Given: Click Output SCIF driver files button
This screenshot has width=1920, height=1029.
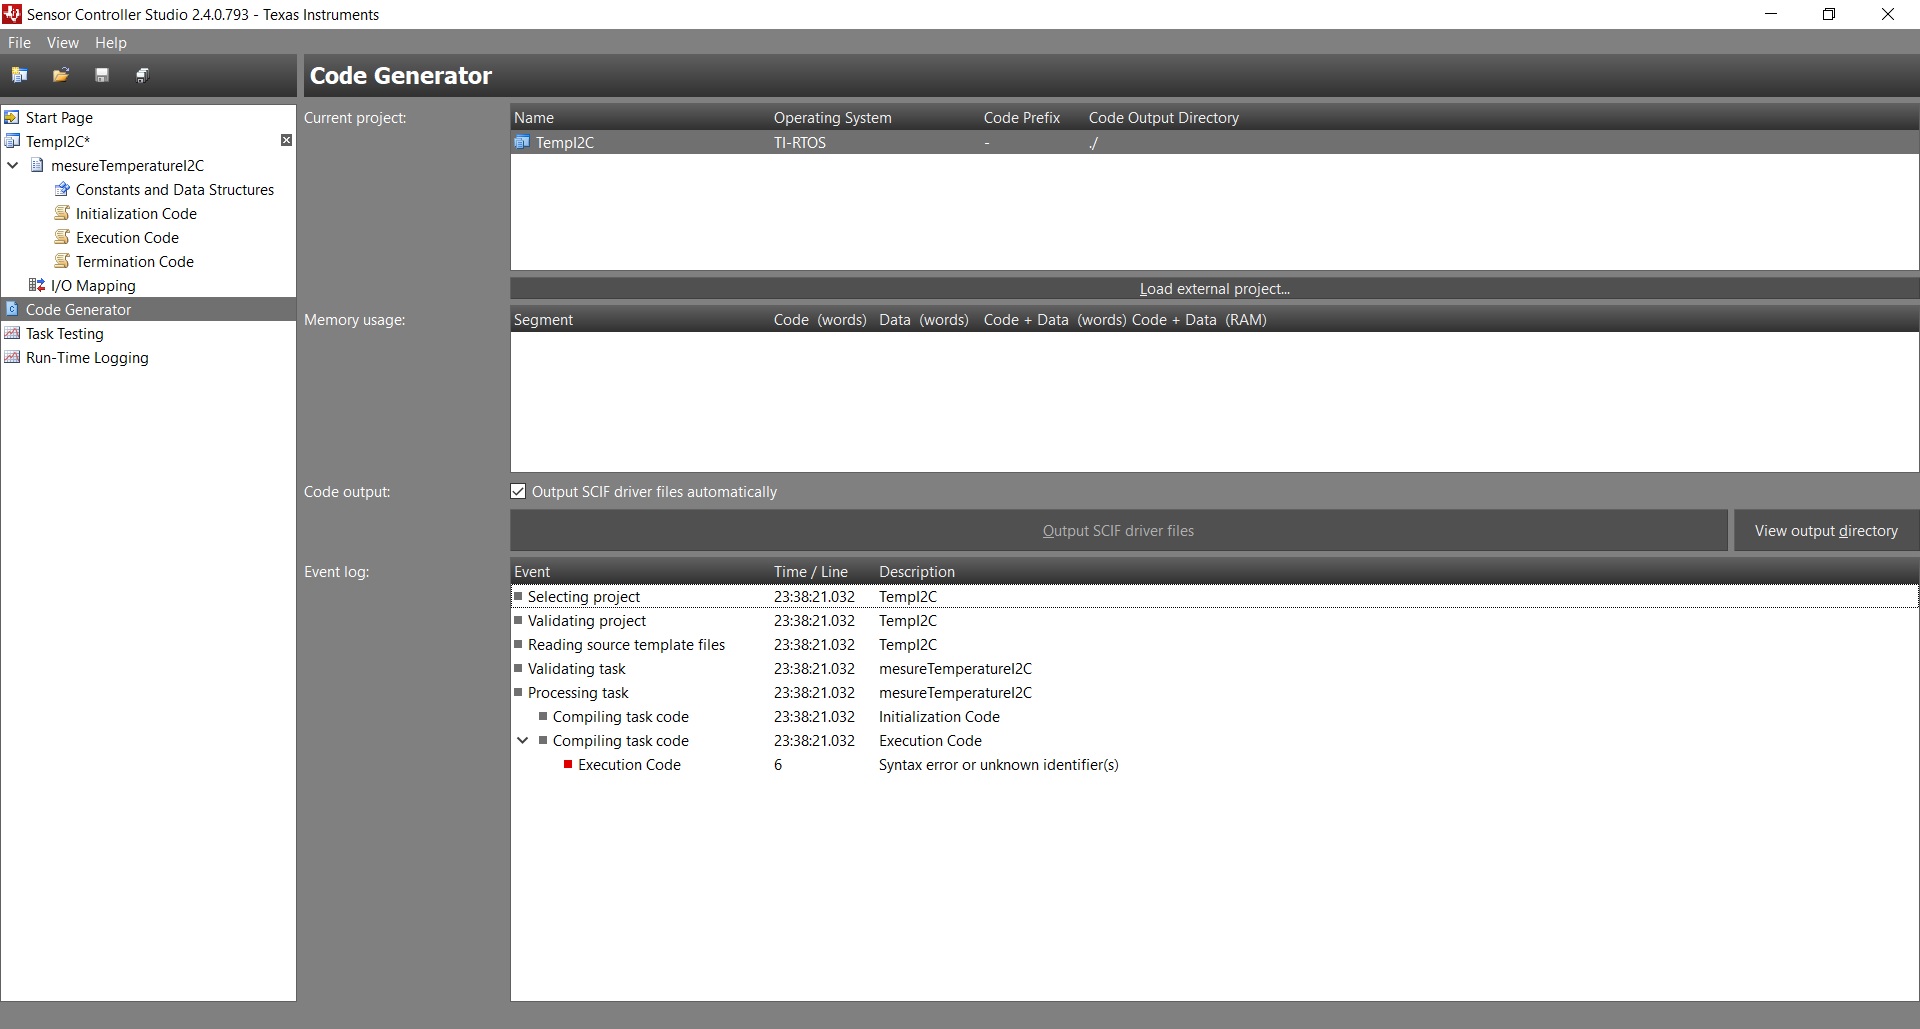Looking at the screenshot, I should [x=1118, y=530].
